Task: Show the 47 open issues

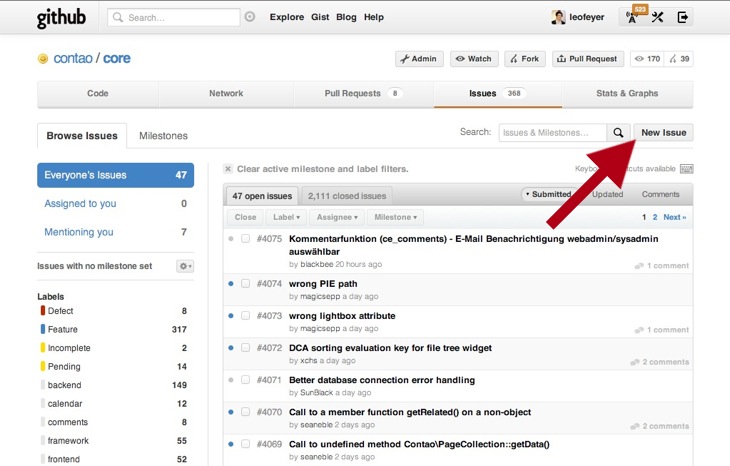Action: [x=262, y=196]
